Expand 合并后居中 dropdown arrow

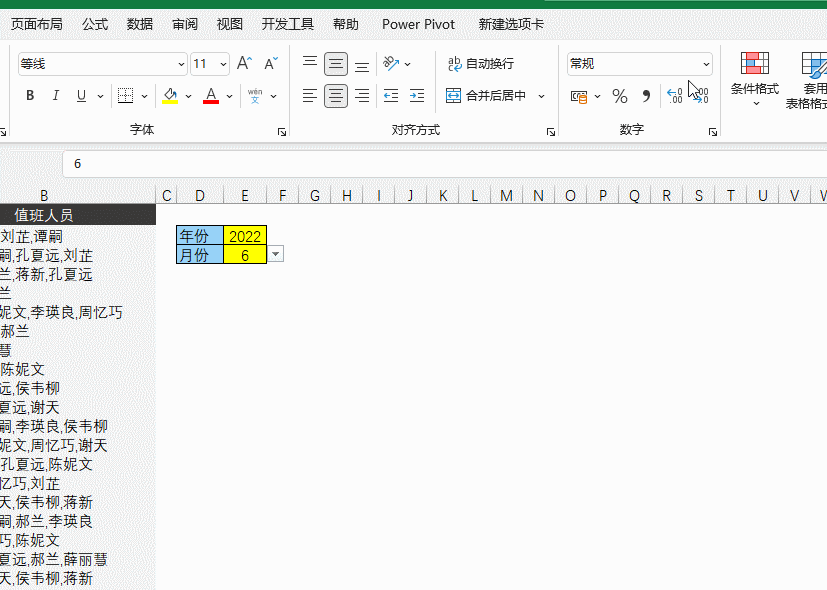tap(541, 96)
